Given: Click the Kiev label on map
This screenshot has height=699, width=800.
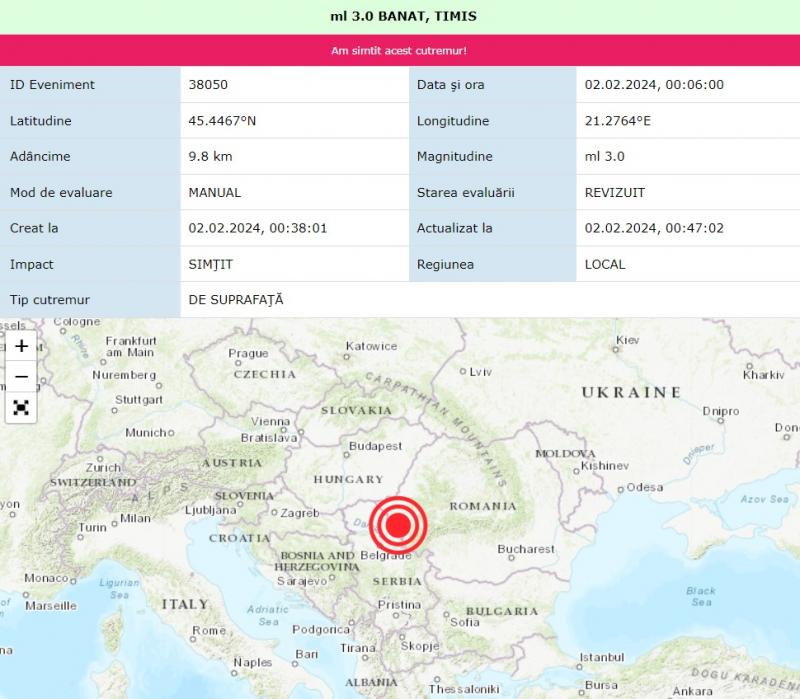Looking at the screenshot, I should pos(627,341).
